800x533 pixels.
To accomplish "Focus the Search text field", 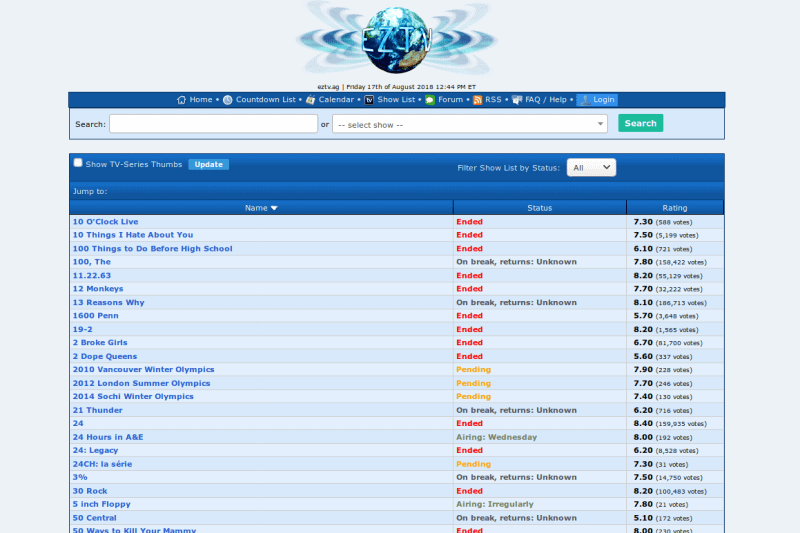I will [213, 124].
